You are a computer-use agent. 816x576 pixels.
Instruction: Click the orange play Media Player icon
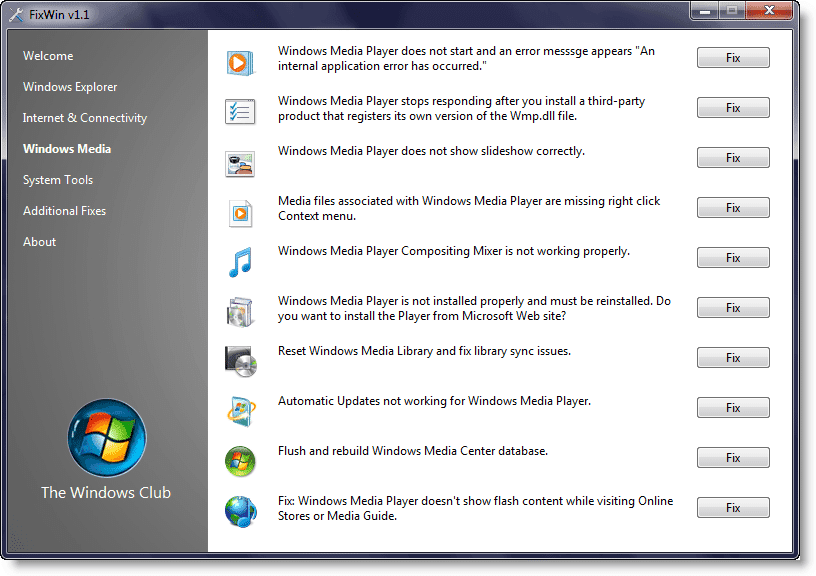[x=240, y=63]
